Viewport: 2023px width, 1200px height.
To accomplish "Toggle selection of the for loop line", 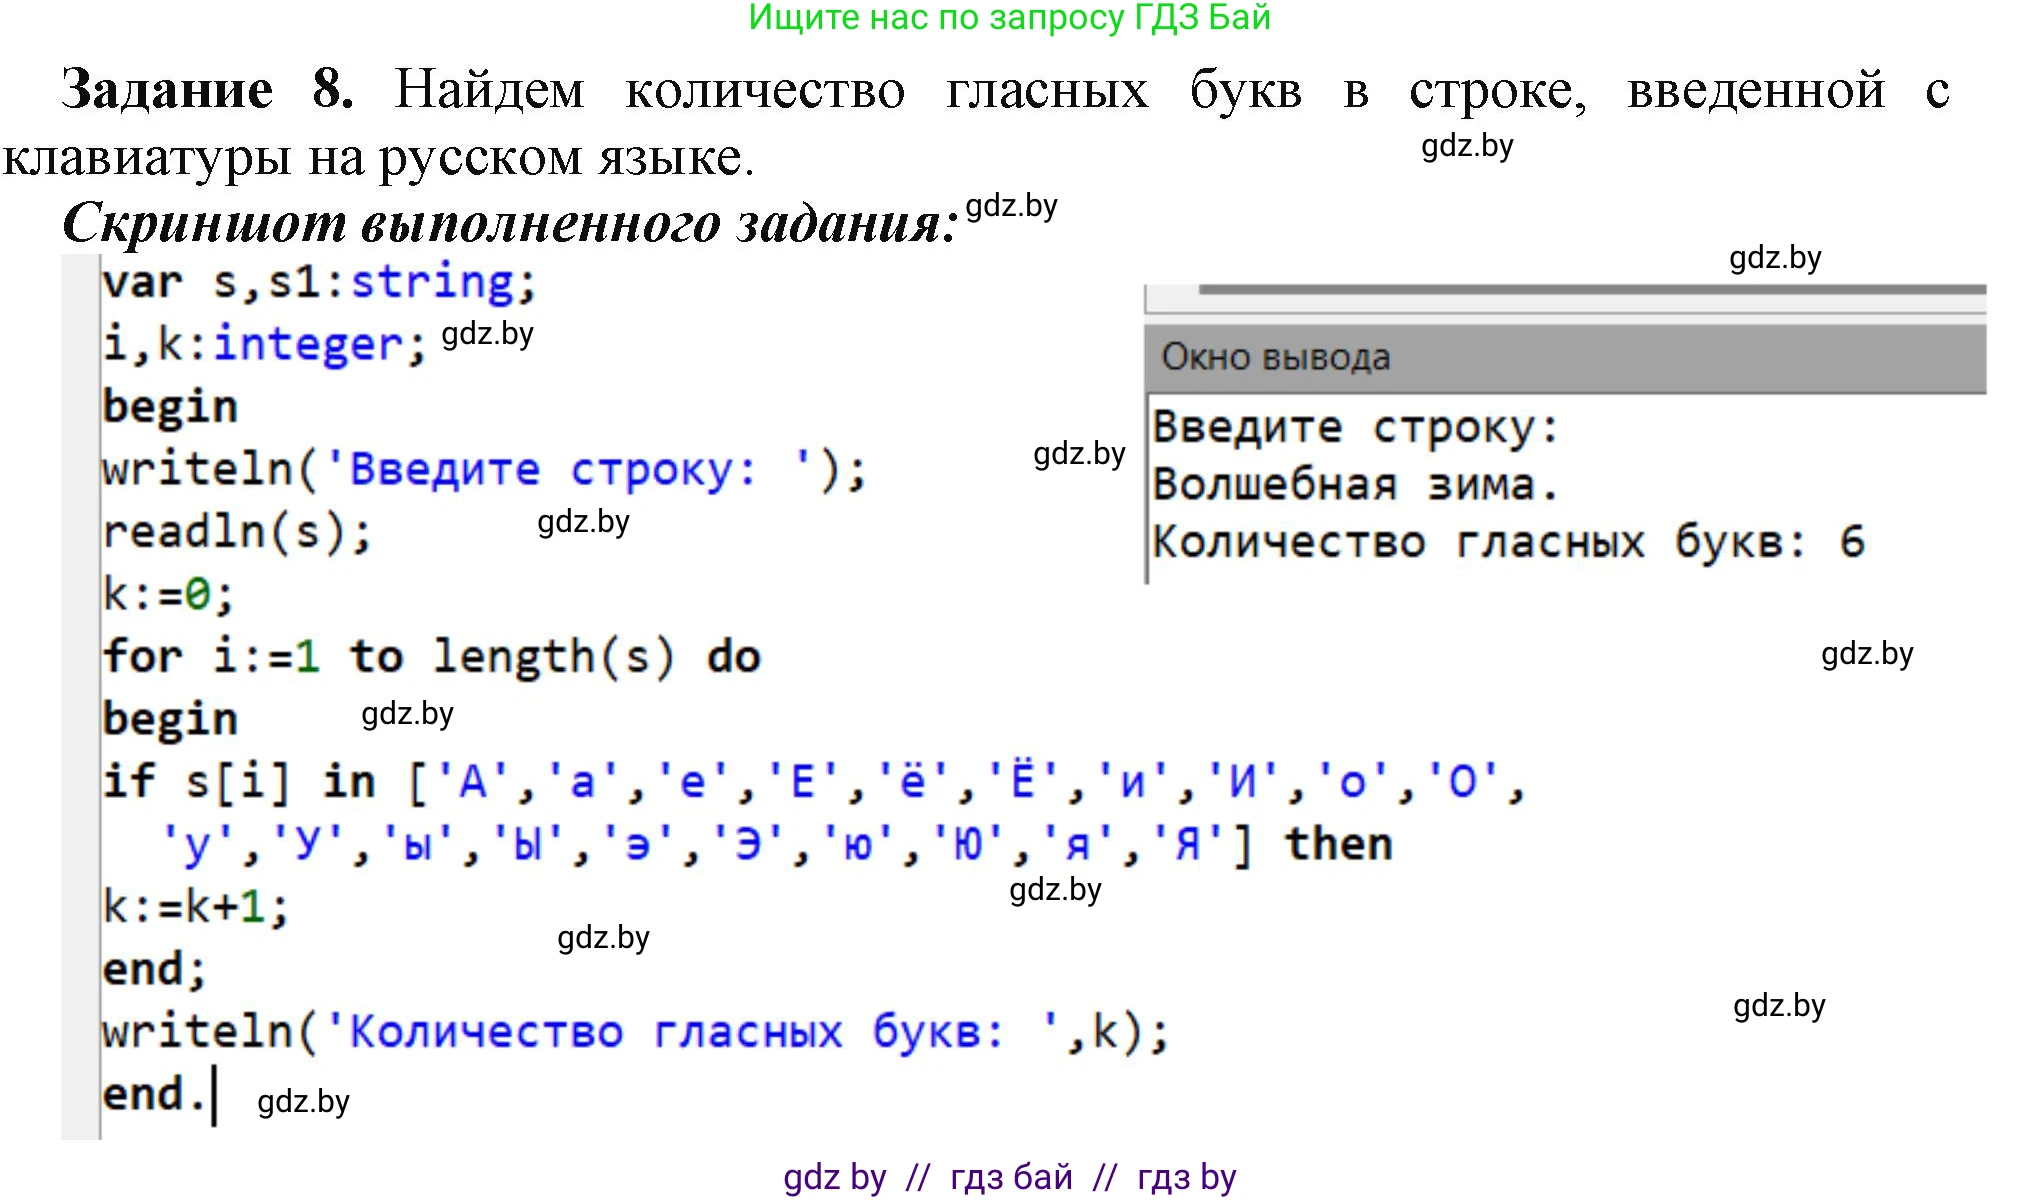I will pyautogui.click(x=430, y=656).
